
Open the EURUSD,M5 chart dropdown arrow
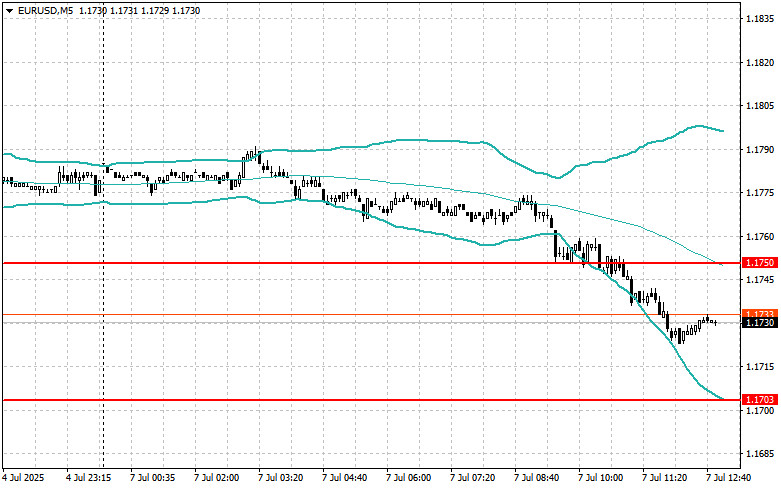click(x=9, y=10)
